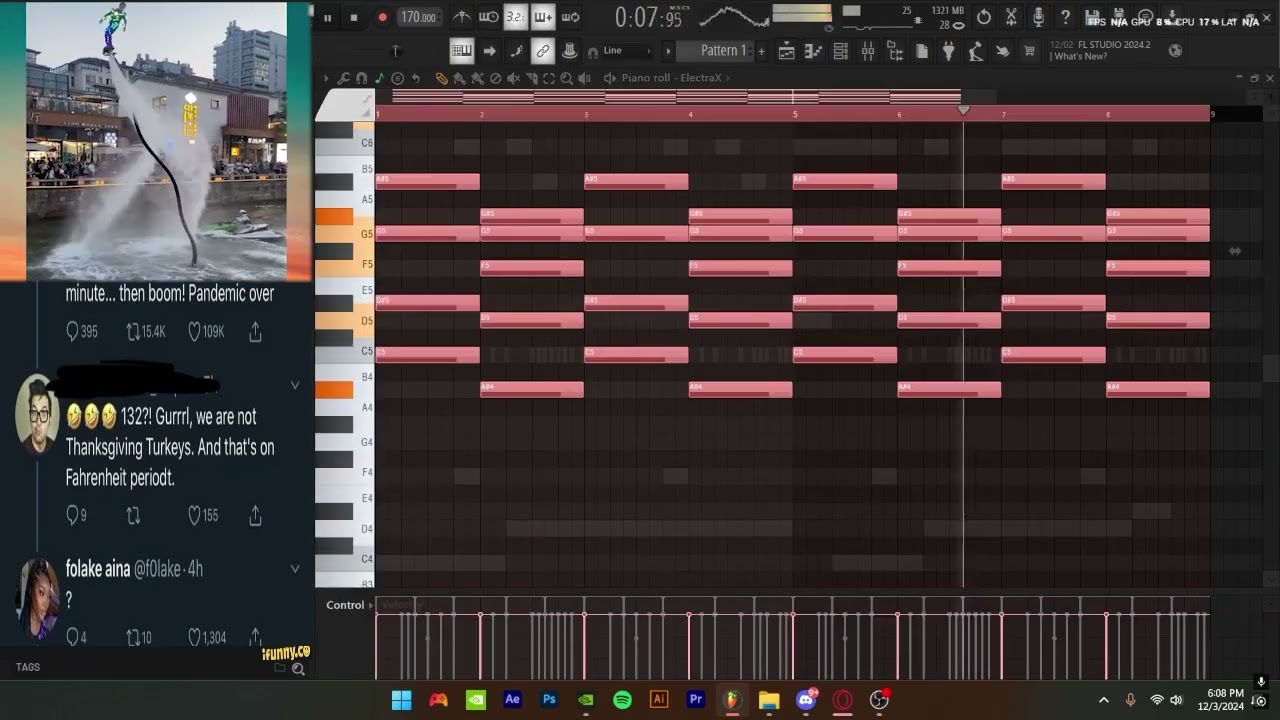Toggle piano roll snap magnet icon

tap(361, 78)
